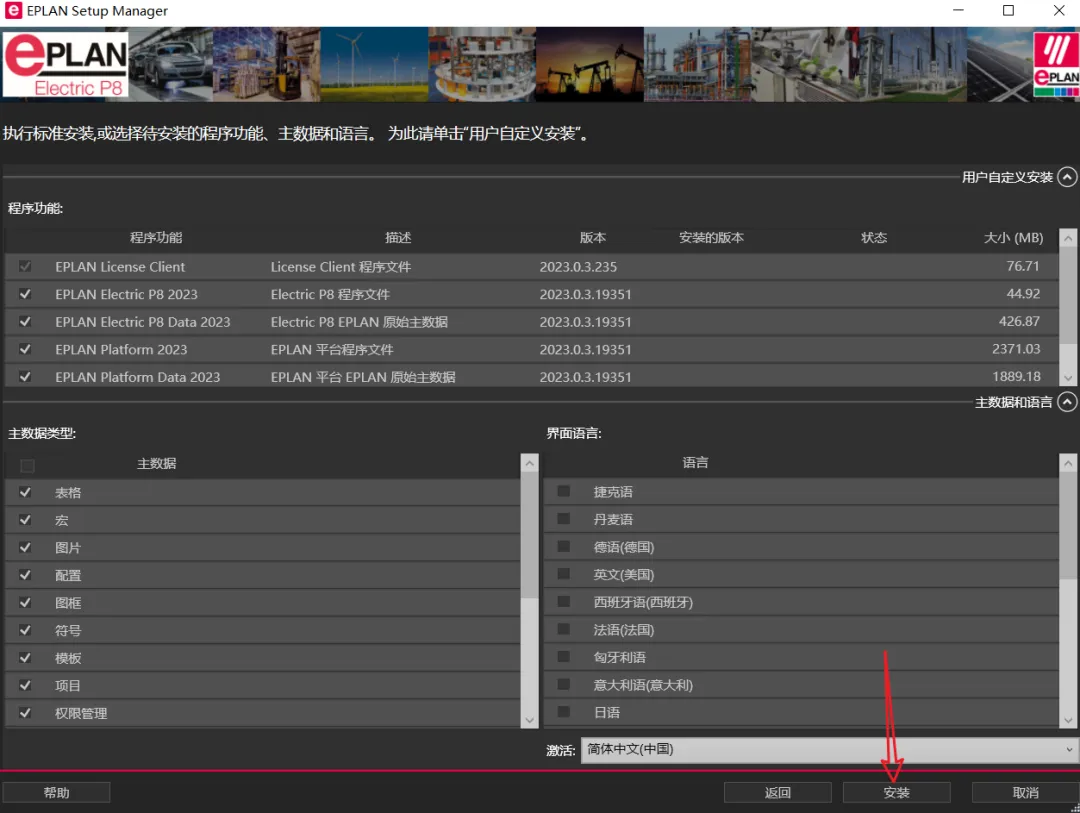Enable the 丹麦语 language checkbox
Image resolution: width=1080 pixels, height=813 pixels.
[x=563, y=519]
